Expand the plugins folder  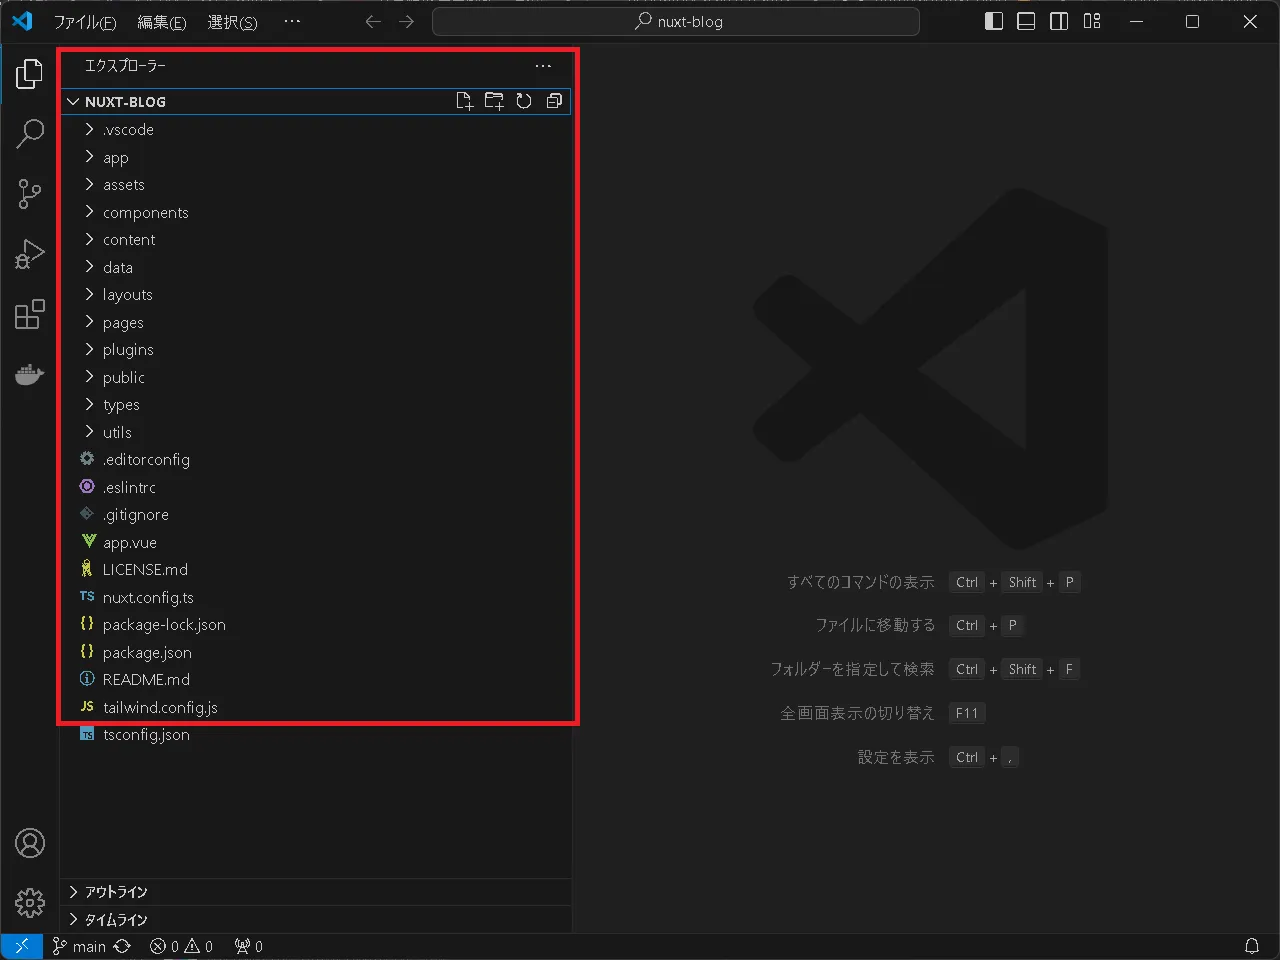[316, 350]
